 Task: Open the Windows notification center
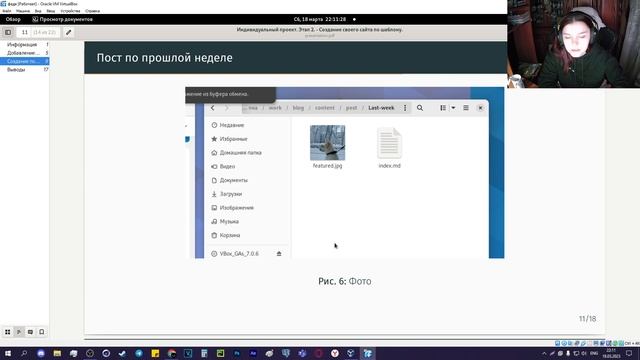tap(629, 353)
